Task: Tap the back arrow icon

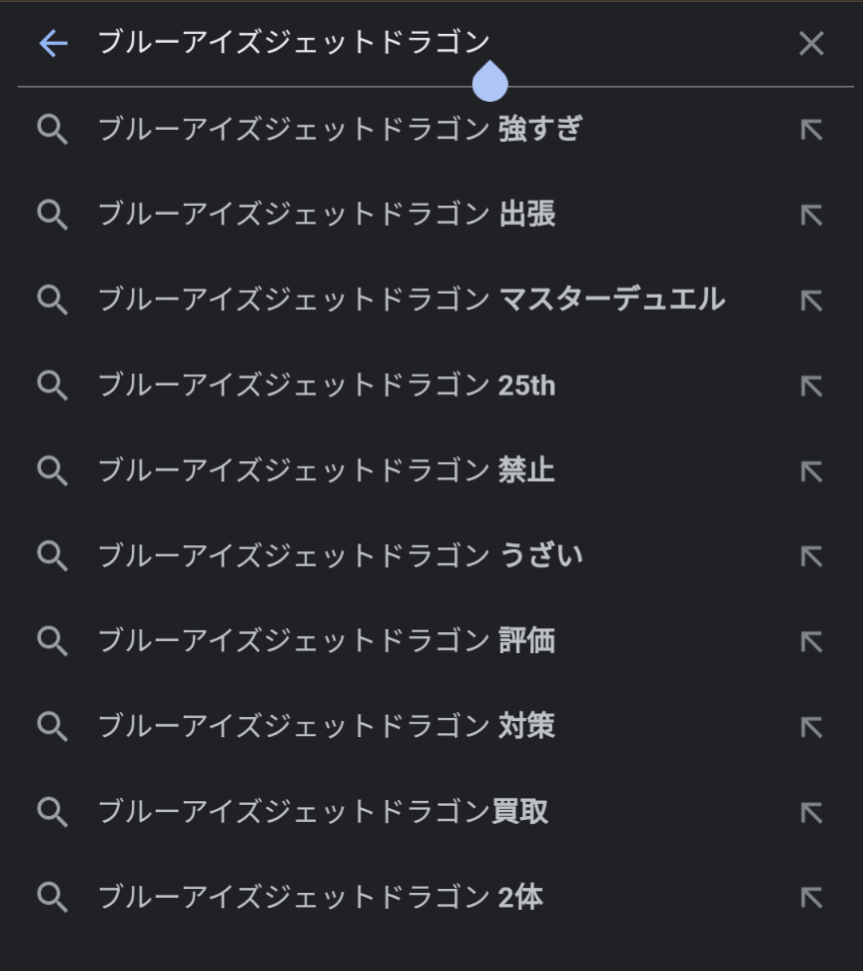Action: point(52,44)
